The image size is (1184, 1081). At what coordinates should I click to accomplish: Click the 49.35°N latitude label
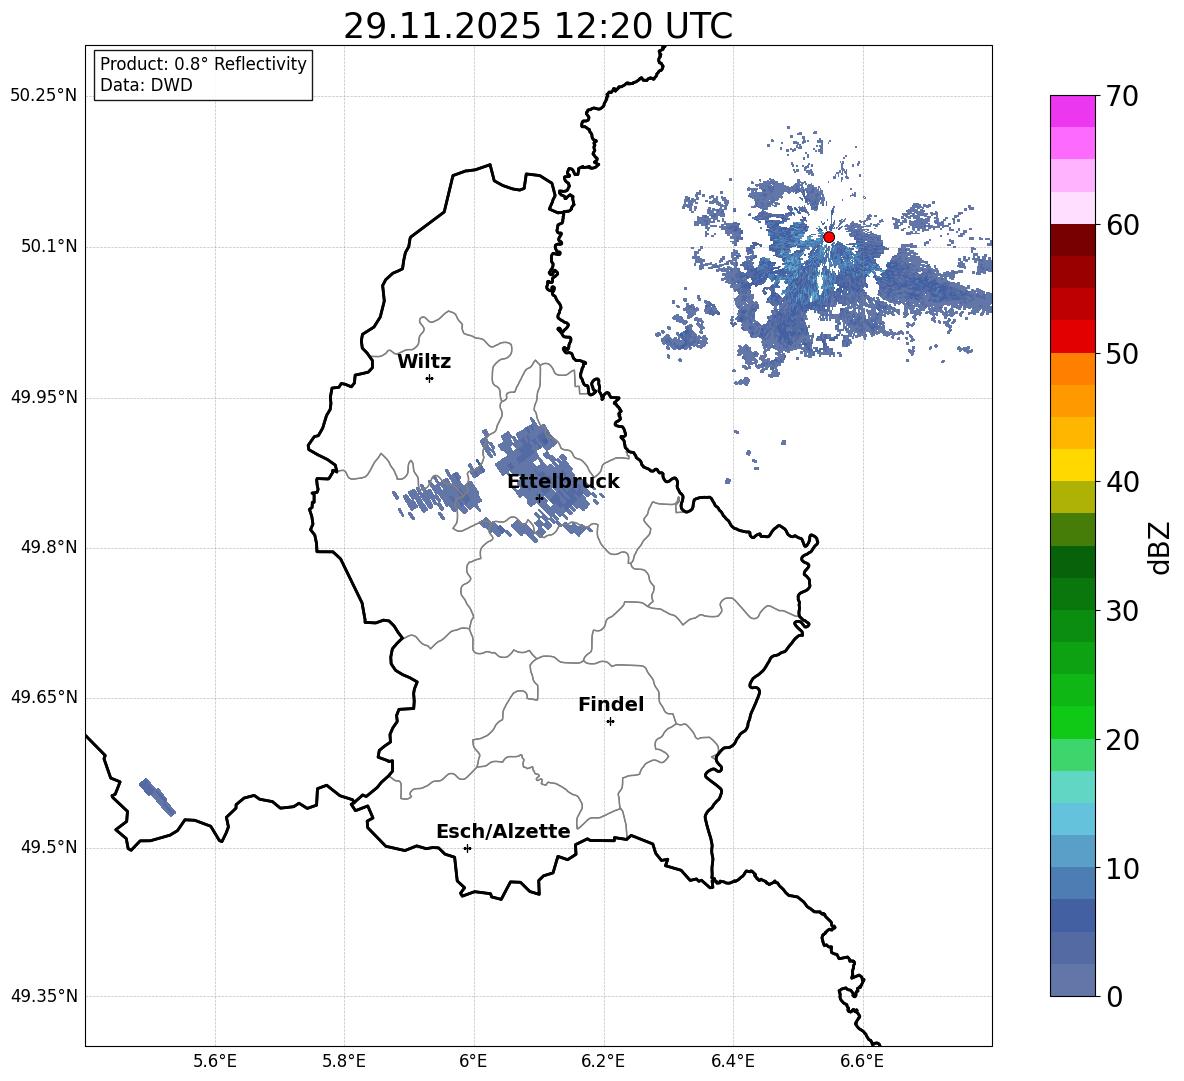(x=44, y=996)
